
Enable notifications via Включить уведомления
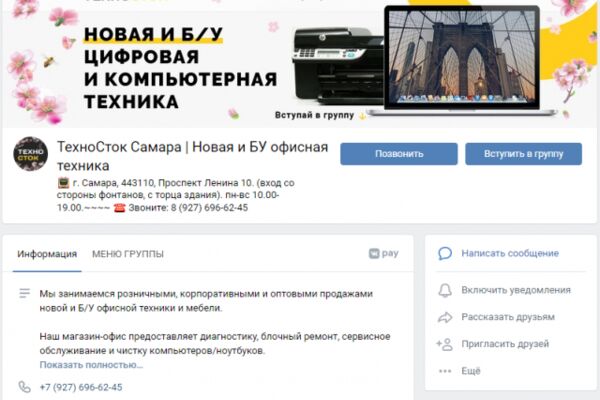(516, 290)
